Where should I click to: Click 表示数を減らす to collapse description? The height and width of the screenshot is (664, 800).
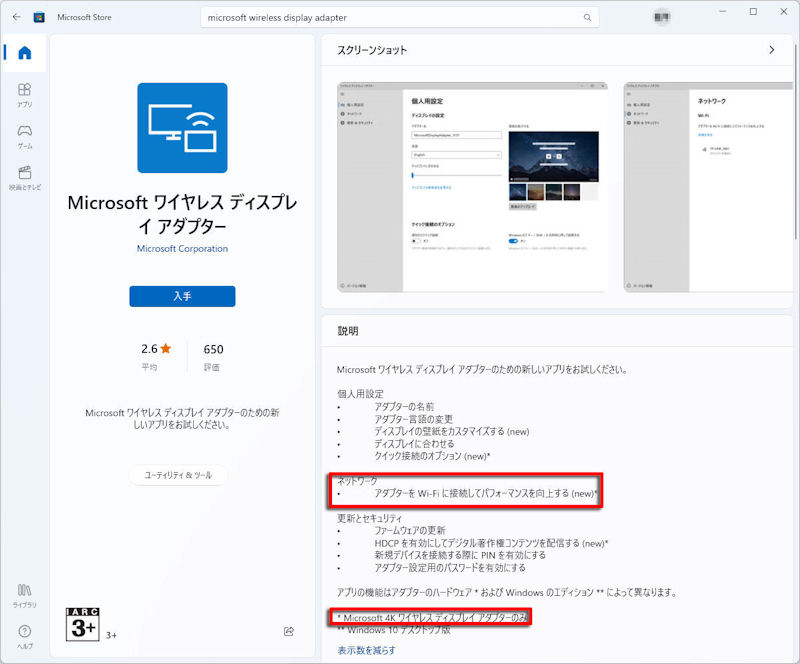[x=366, y=650]
